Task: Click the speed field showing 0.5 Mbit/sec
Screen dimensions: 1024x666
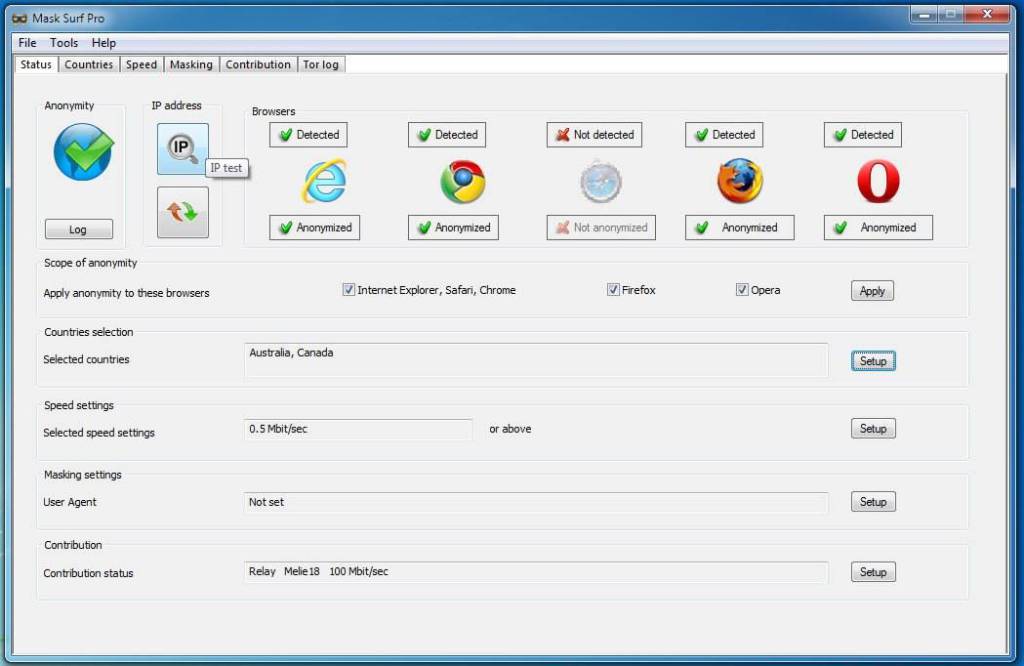Action: 359,429
